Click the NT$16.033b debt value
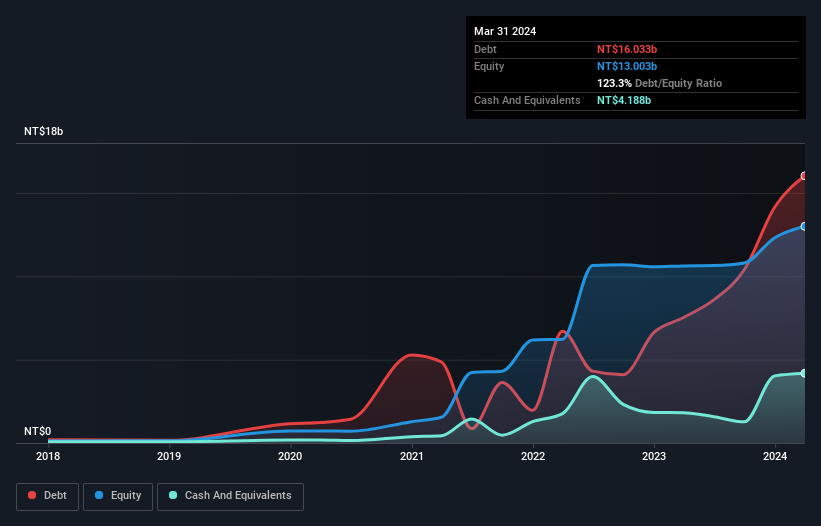Screen dimensions: 821x526 pyautogui.click(x=627, y=49)
